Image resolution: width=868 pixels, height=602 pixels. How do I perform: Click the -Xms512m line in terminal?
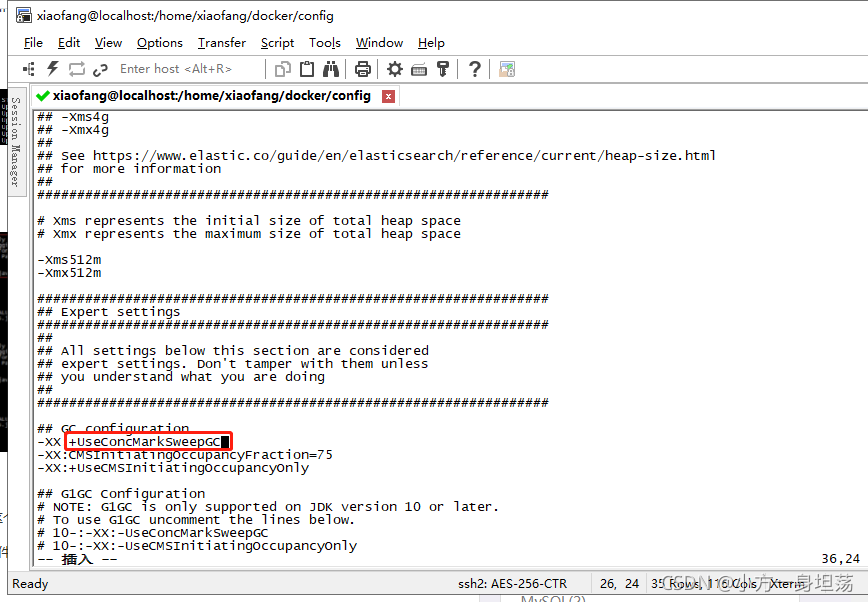(69, 260)
